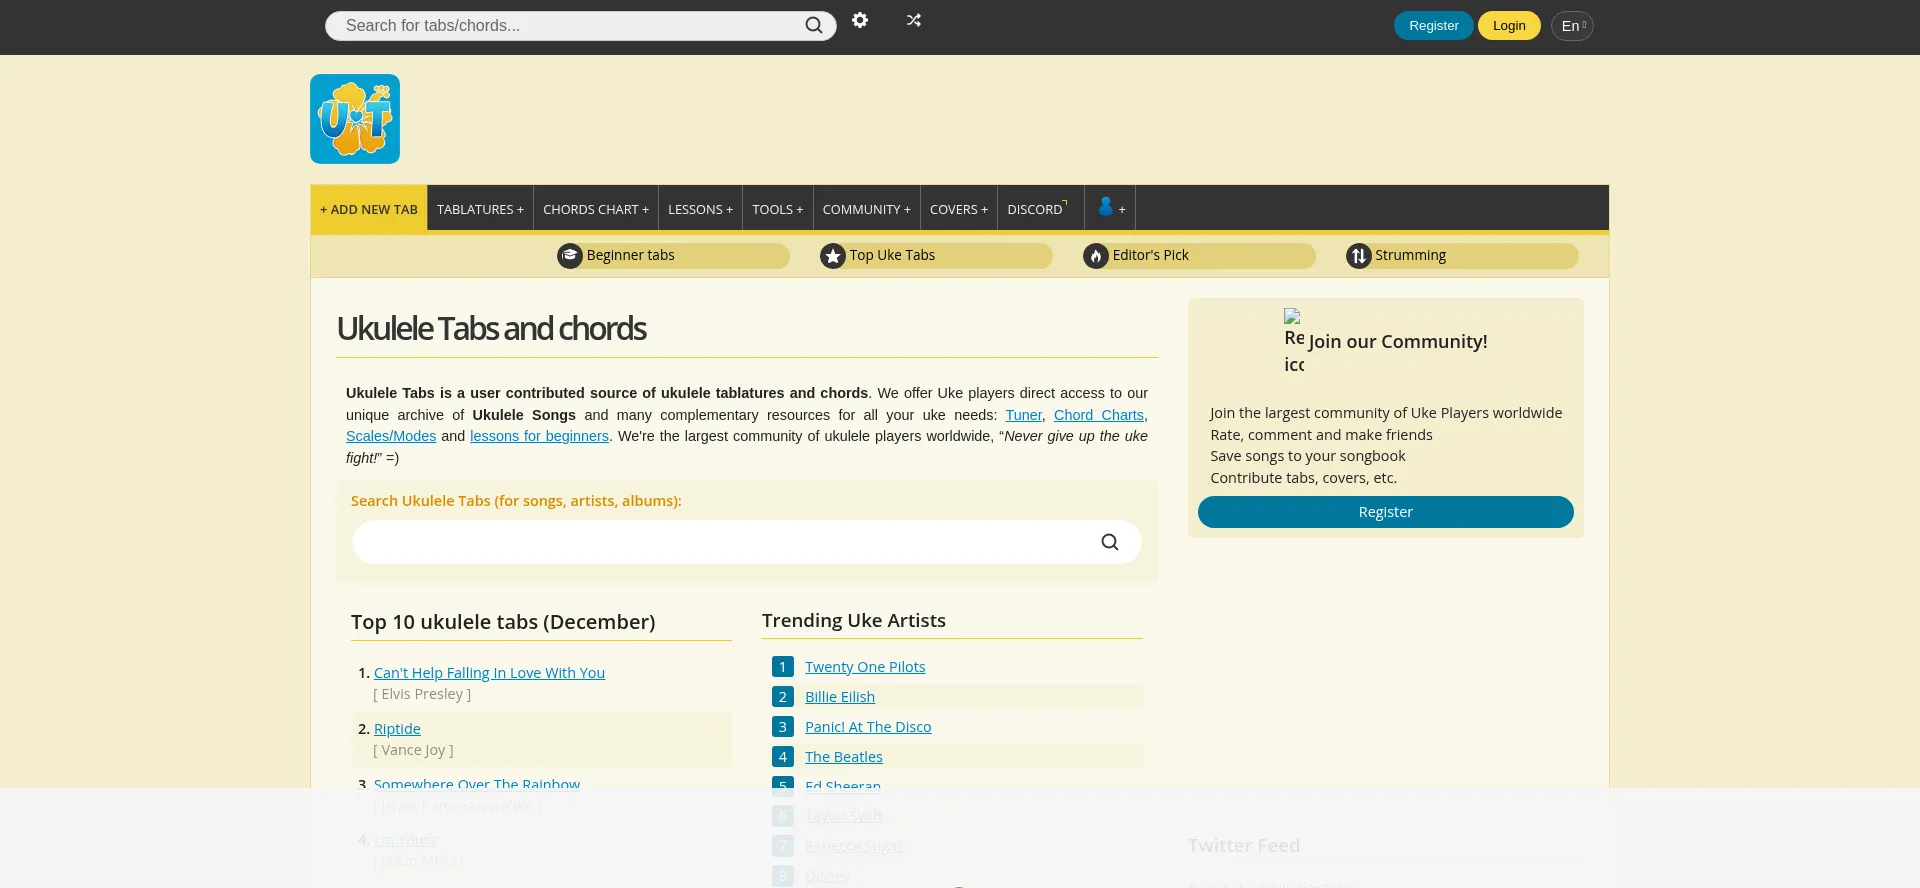Screen dimensions: 1920x888
Task: Click the Editor's Pick flame icon
Action: pyautogui.click(x=1096, y=256)
